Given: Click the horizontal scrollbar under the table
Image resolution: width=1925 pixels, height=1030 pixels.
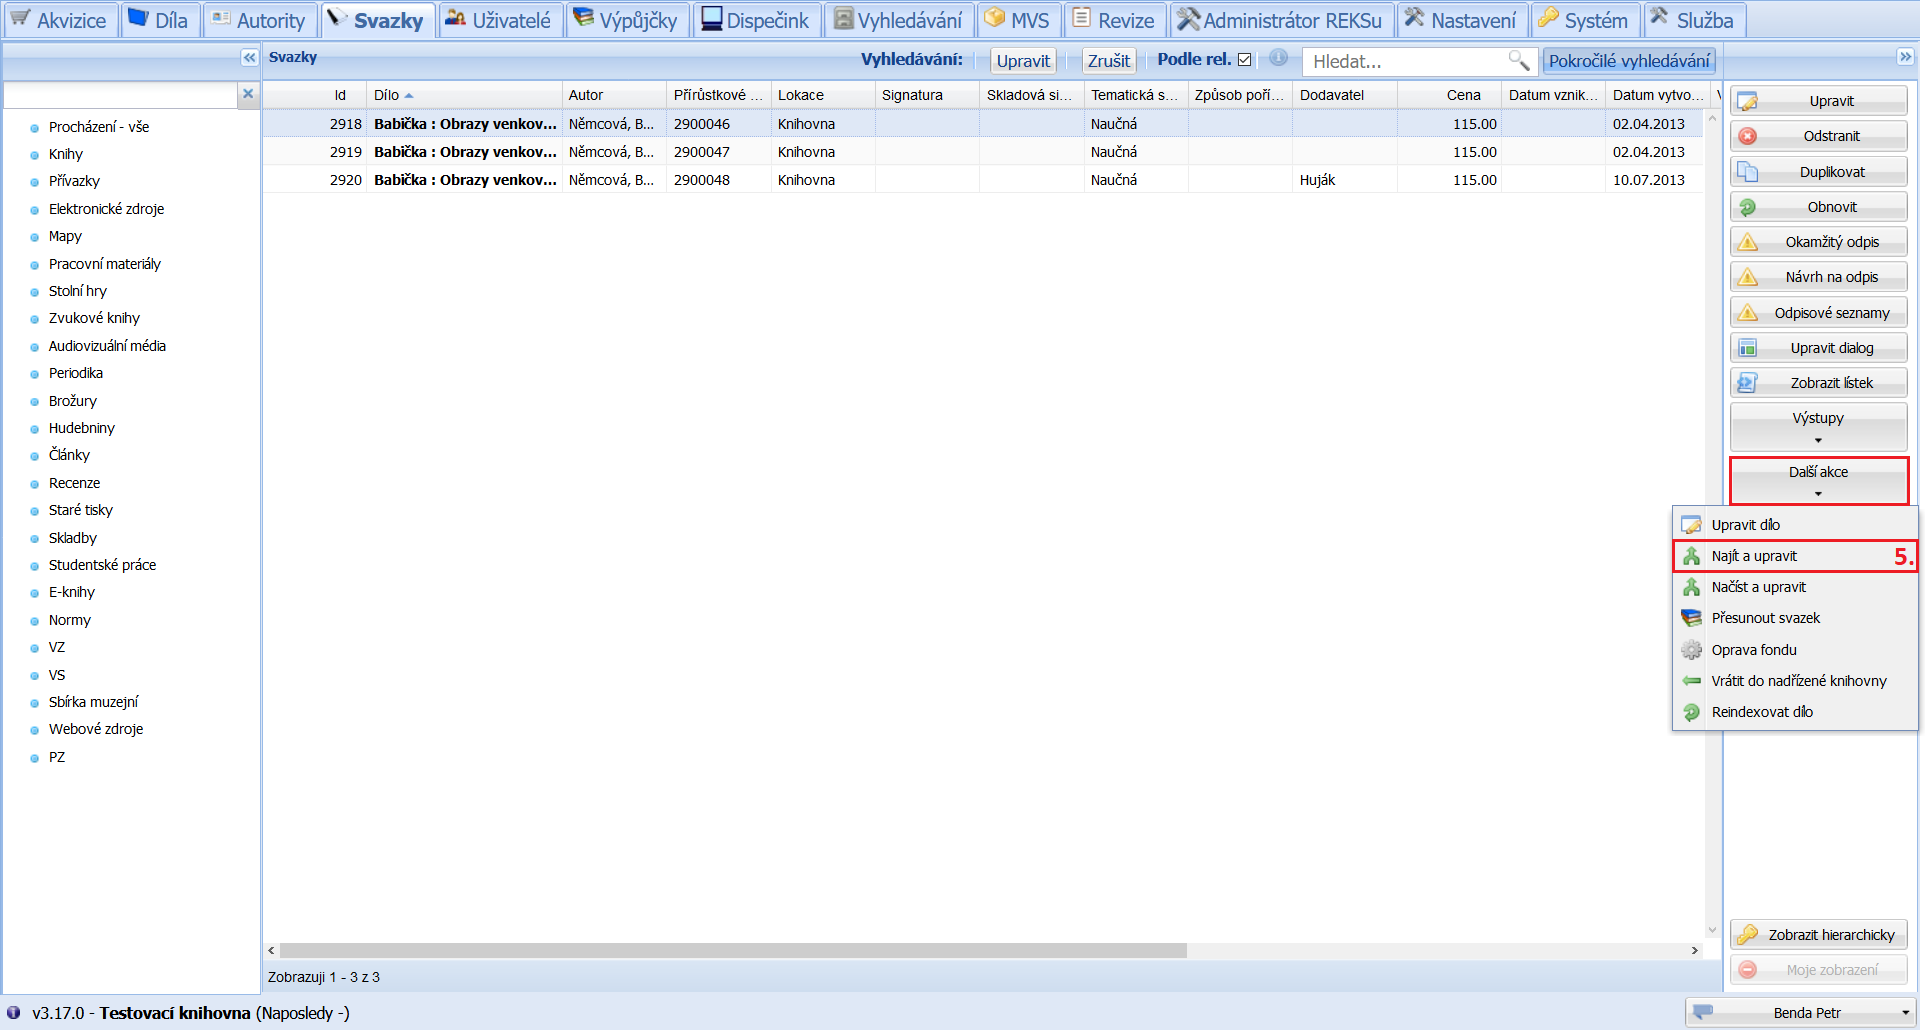Looking at the screenshot, I should (733, 950).
